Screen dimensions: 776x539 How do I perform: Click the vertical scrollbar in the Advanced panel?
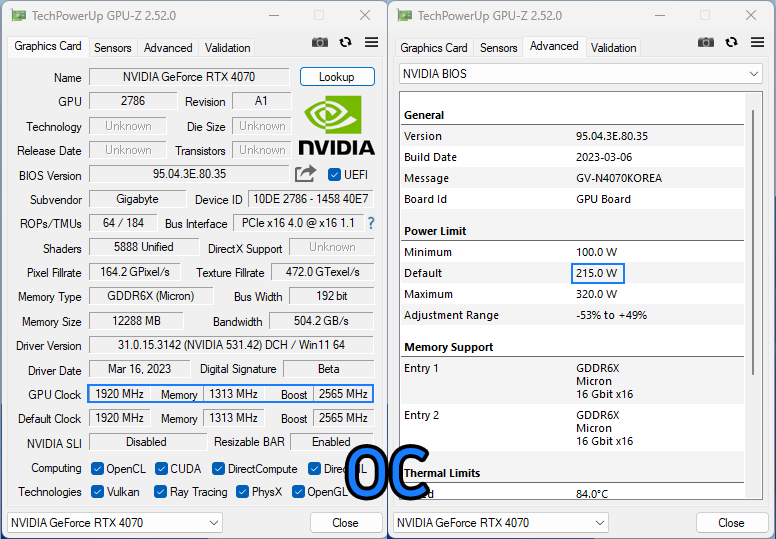click(753, 243)
